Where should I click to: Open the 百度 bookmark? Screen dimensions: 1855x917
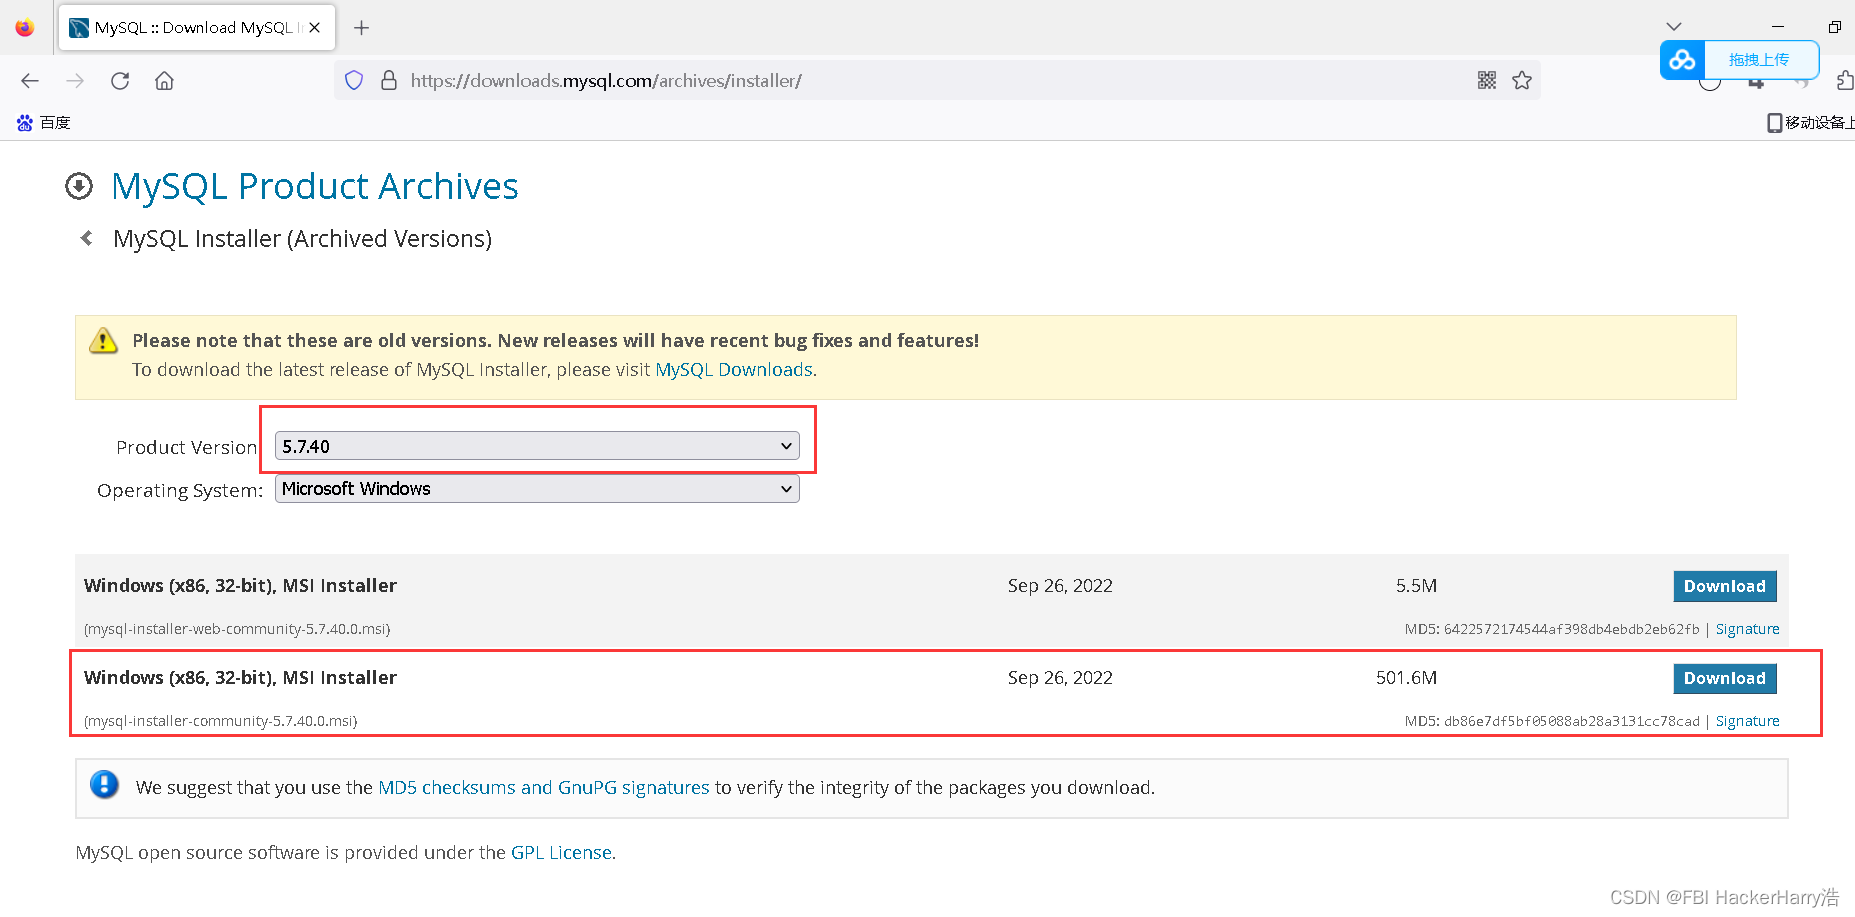44,123
